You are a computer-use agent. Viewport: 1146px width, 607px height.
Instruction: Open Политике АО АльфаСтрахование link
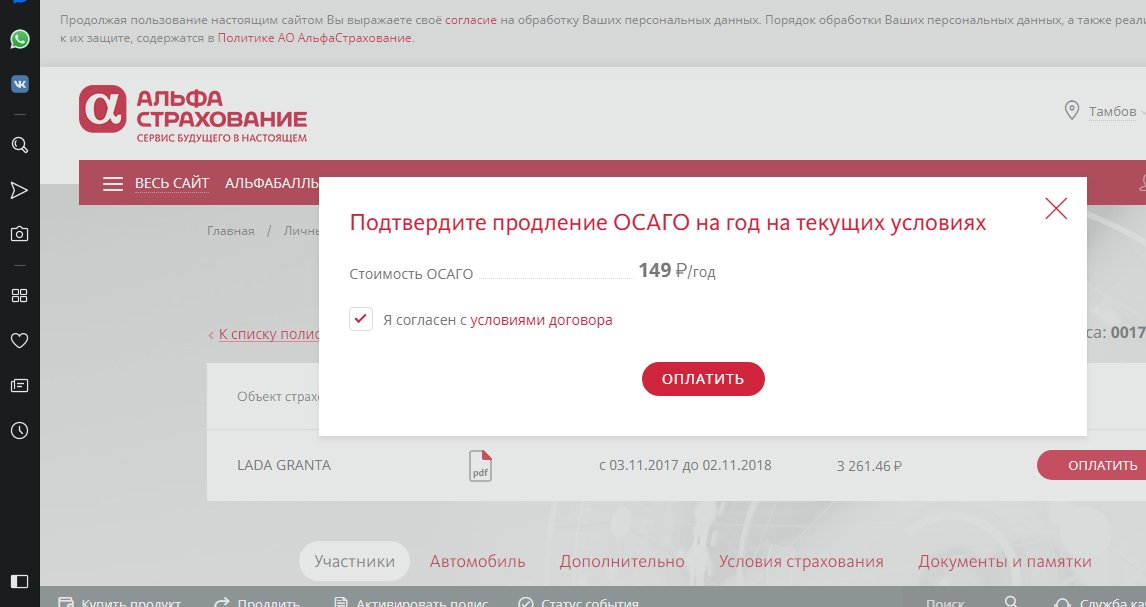315,38
